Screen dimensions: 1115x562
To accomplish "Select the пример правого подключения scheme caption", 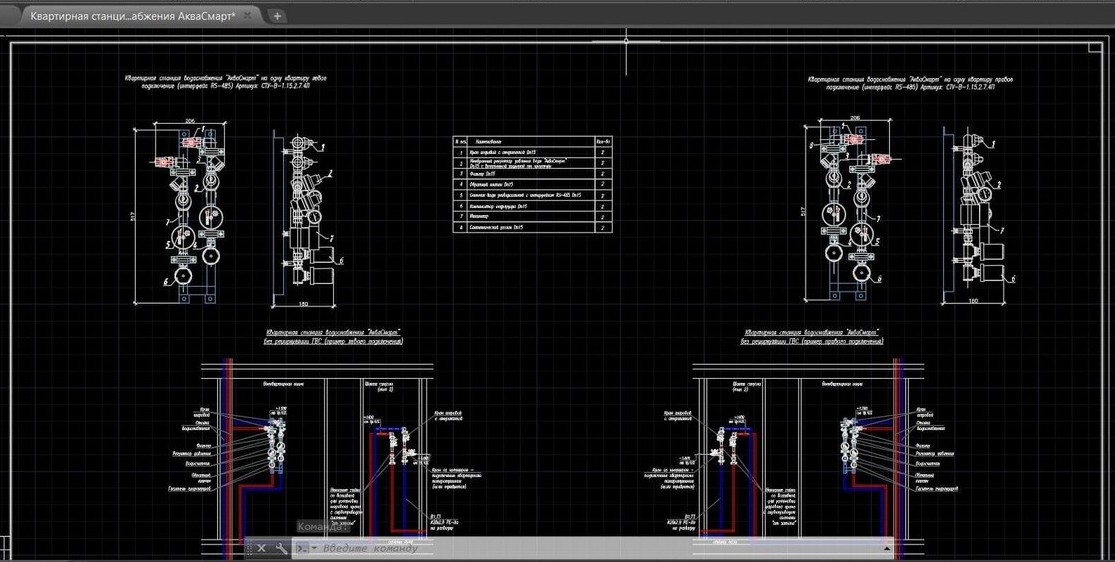I will 811,336.
